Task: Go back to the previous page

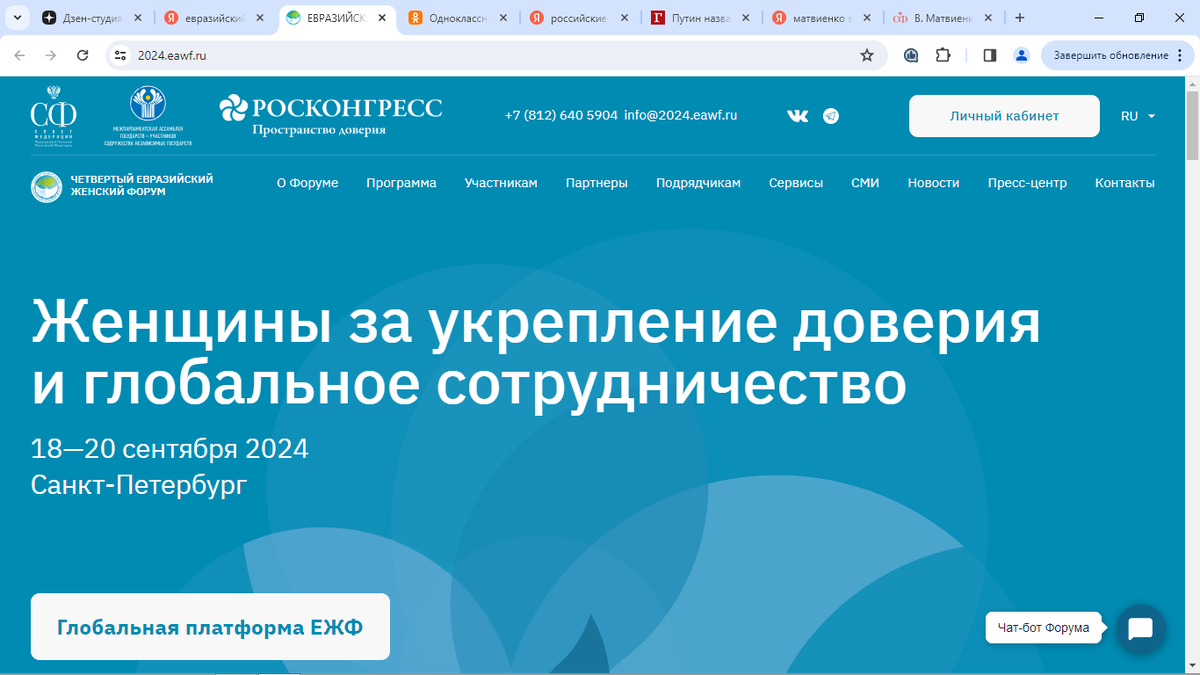Action: pos(19,55)
